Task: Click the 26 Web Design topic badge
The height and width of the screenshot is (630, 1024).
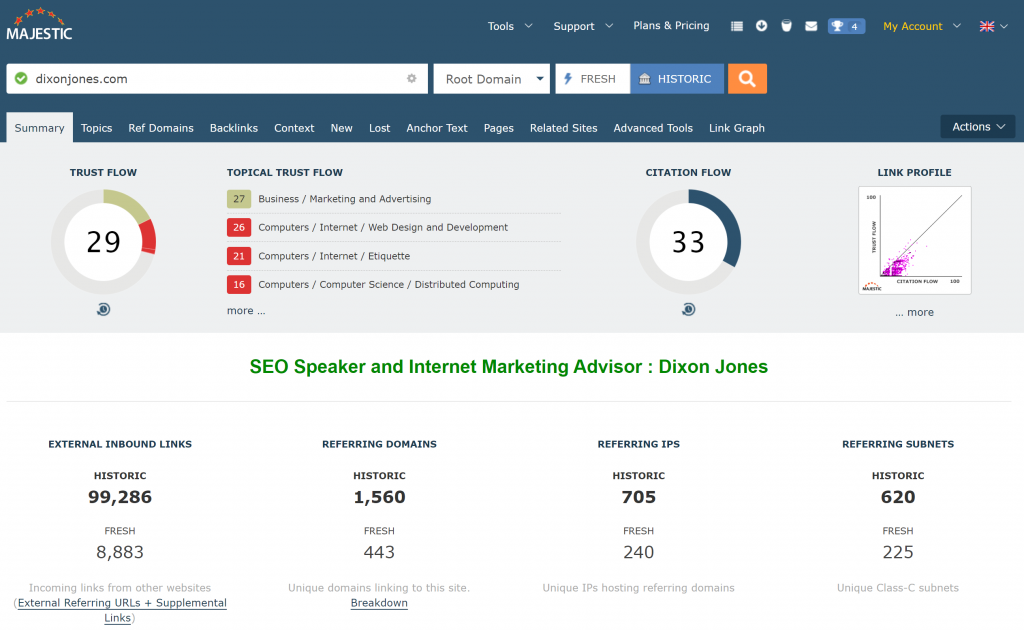Action: coord(239,227)
